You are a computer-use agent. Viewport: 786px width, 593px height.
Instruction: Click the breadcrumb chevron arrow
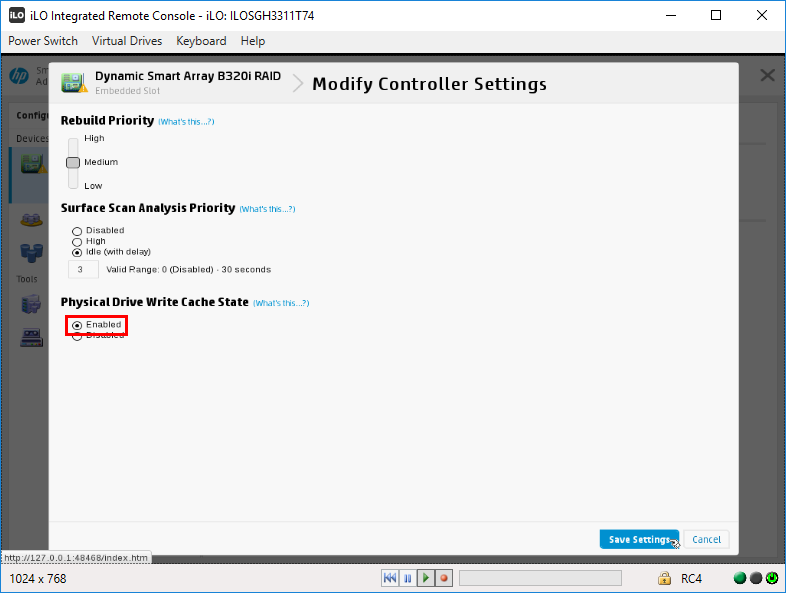pyautogui.click(x=298, y=83)
